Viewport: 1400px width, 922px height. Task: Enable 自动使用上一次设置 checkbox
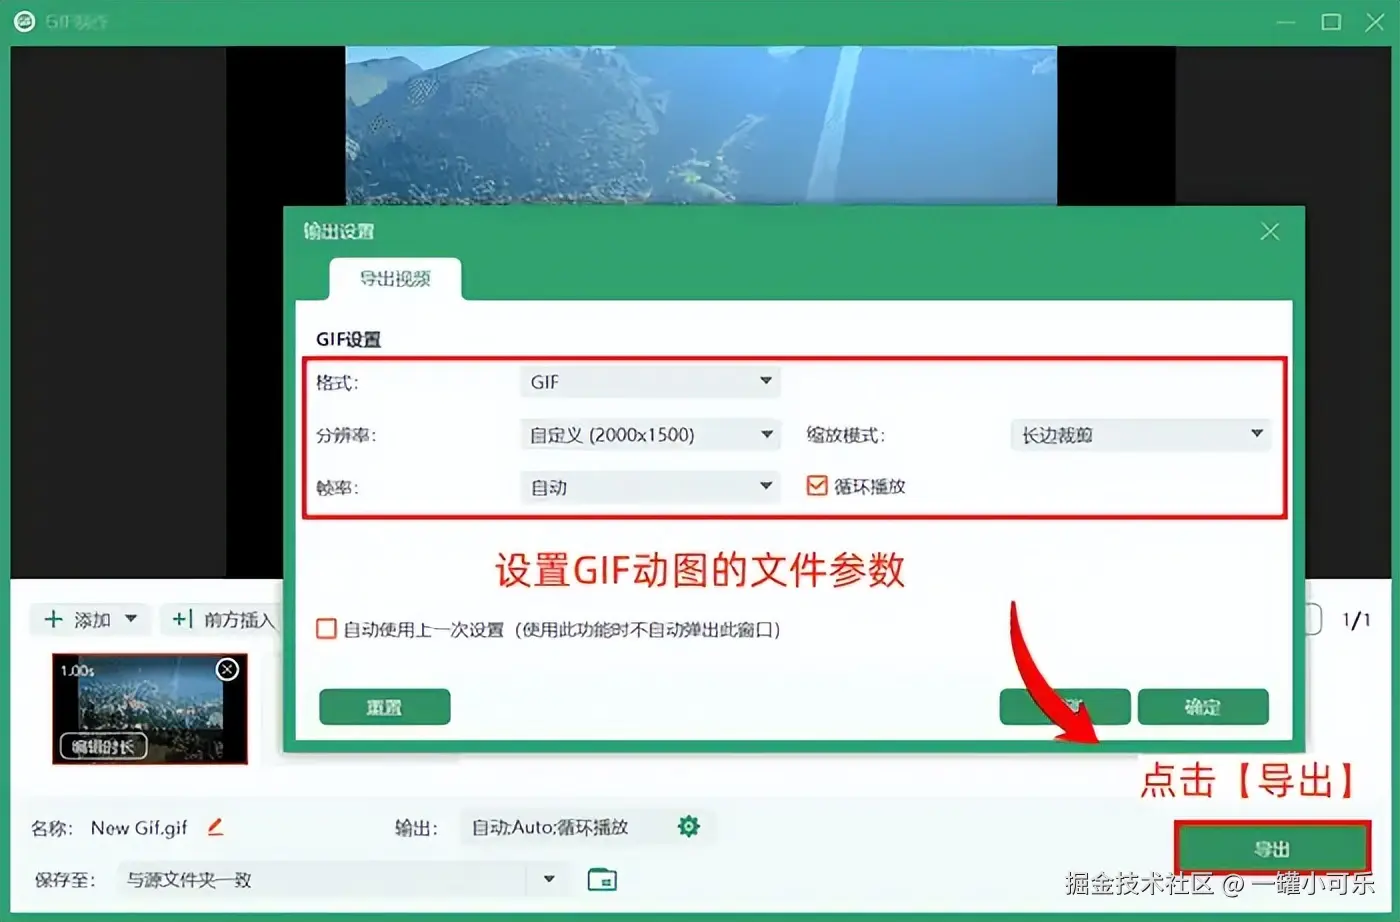tap(326, 629)
